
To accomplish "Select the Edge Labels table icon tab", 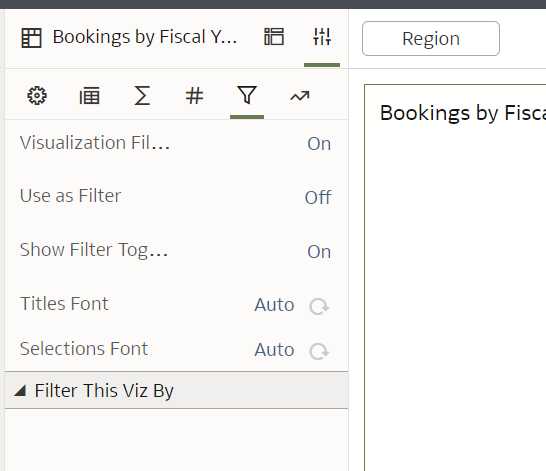I will 89,96.
